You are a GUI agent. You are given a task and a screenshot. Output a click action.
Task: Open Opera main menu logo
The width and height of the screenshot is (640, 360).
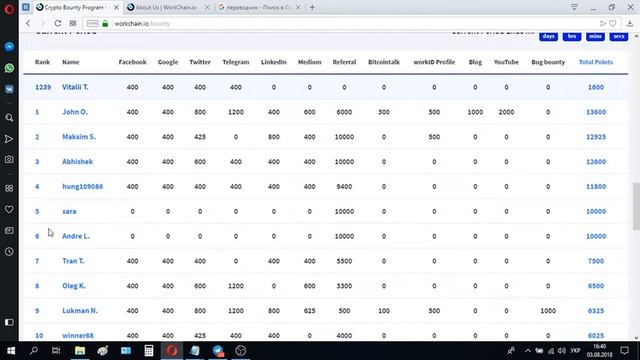coord(9,9)
